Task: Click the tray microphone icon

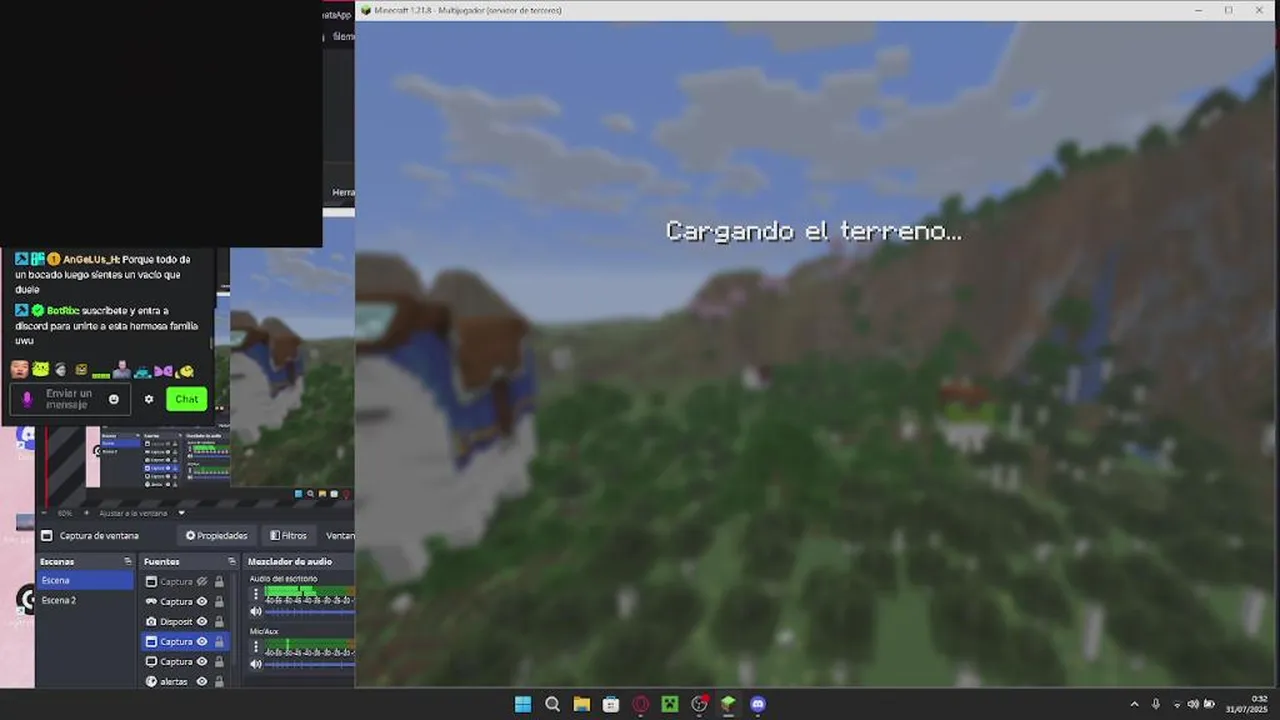Action: tap(1156, 704)
